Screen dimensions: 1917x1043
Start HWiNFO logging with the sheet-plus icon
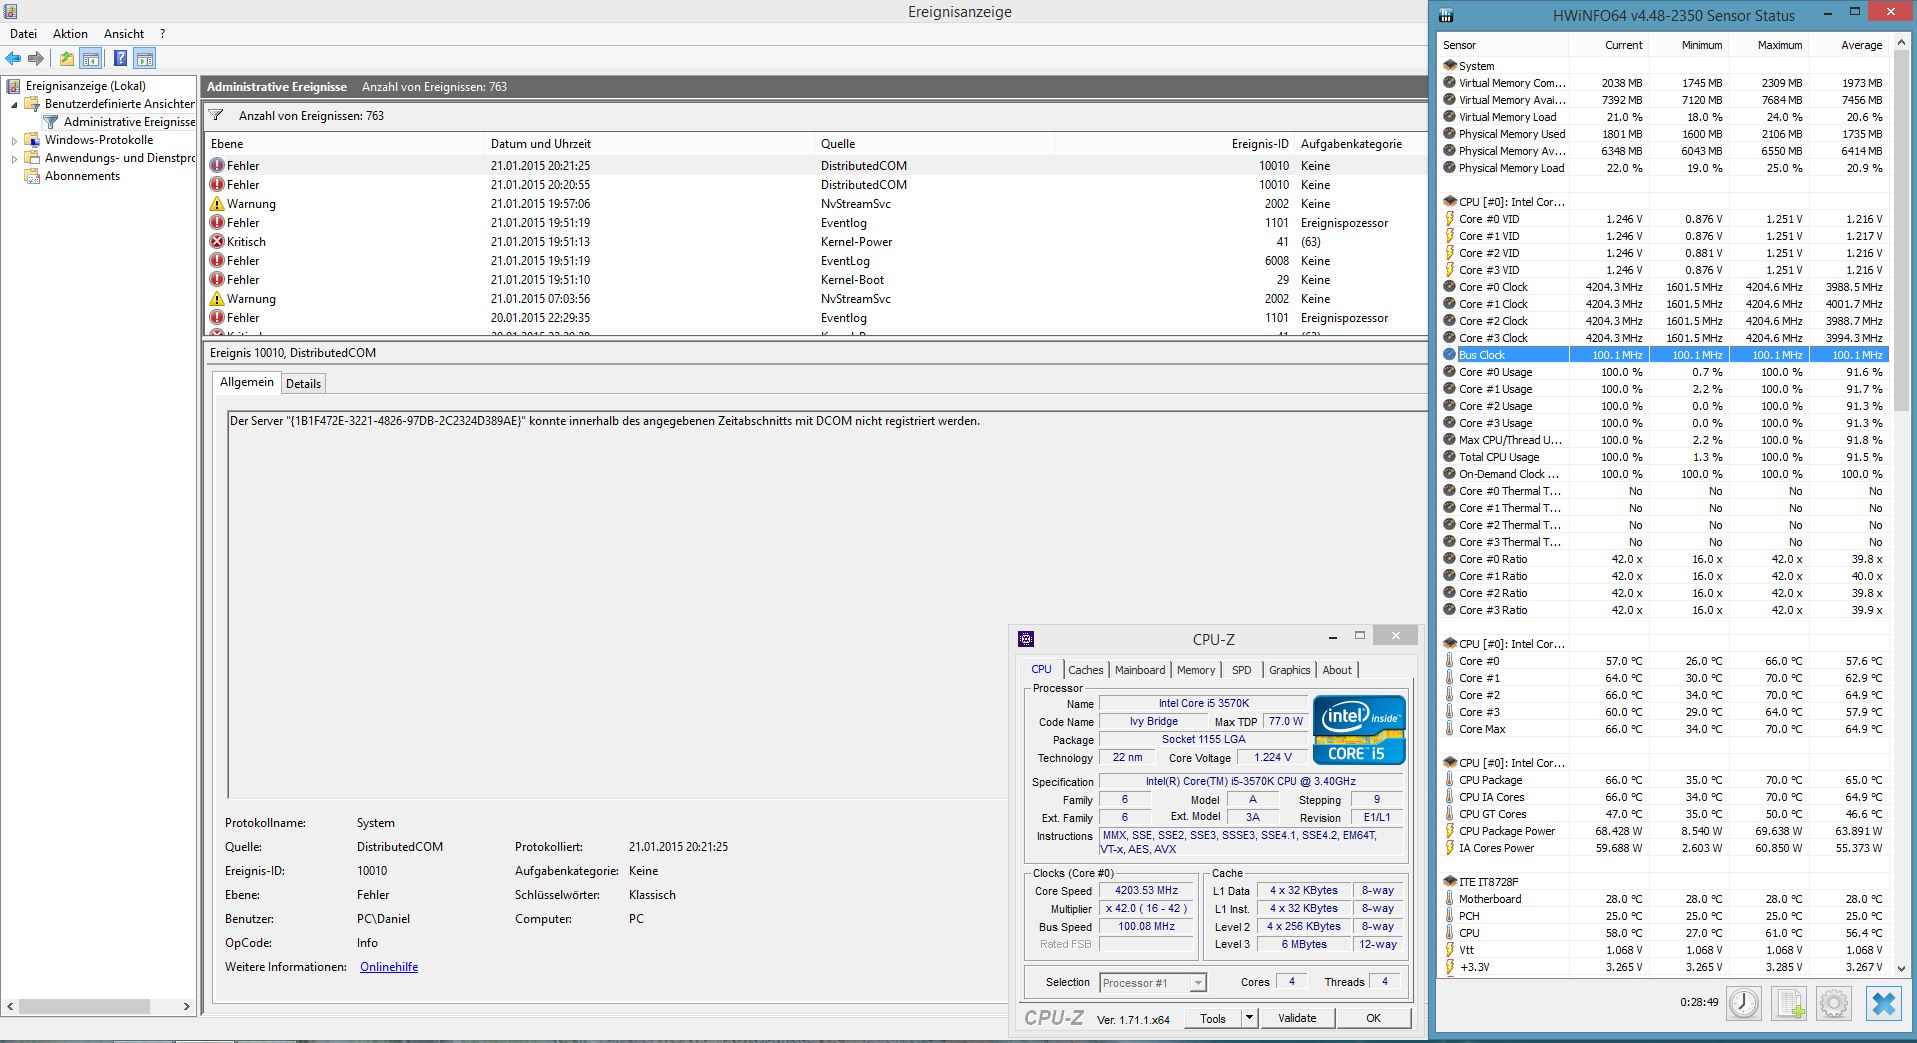[1789, 1003]
